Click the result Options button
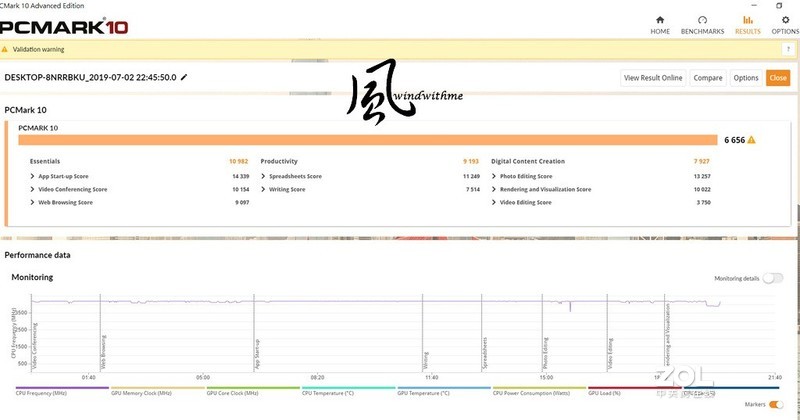 (x=746, y=78)
